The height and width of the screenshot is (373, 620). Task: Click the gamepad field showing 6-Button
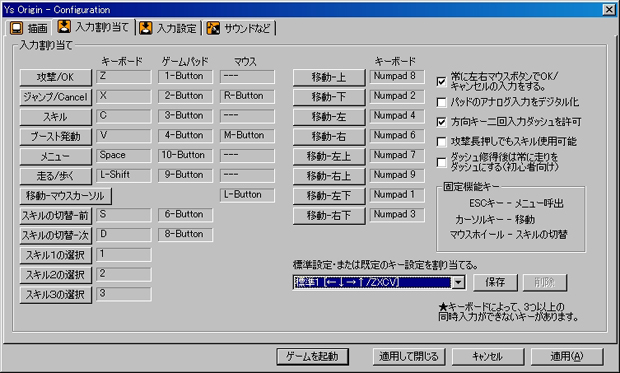coord(185,215)
